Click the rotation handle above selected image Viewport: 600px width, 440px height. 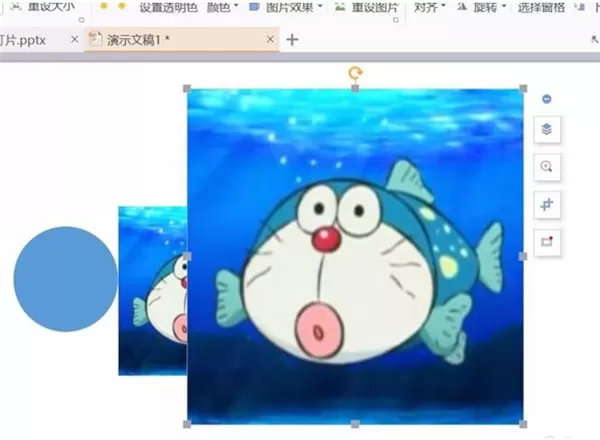355,72
